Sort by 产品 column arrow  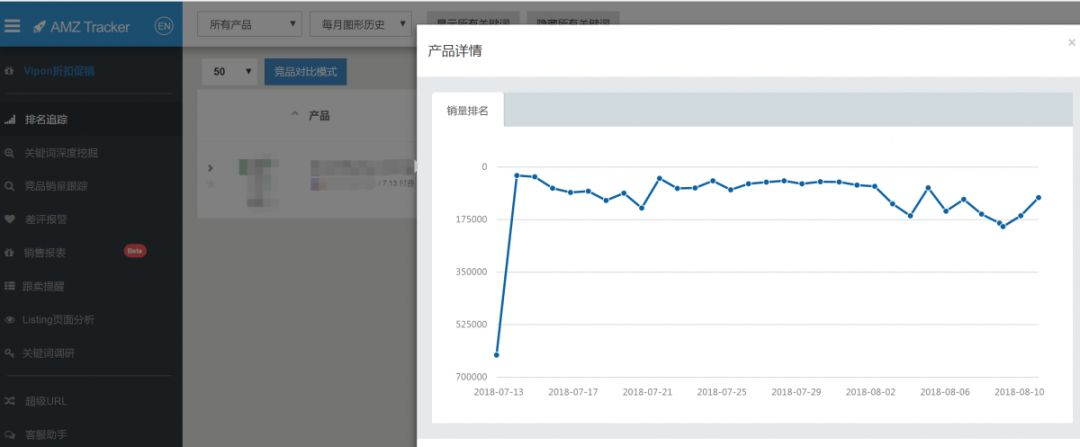click(295, 114)
